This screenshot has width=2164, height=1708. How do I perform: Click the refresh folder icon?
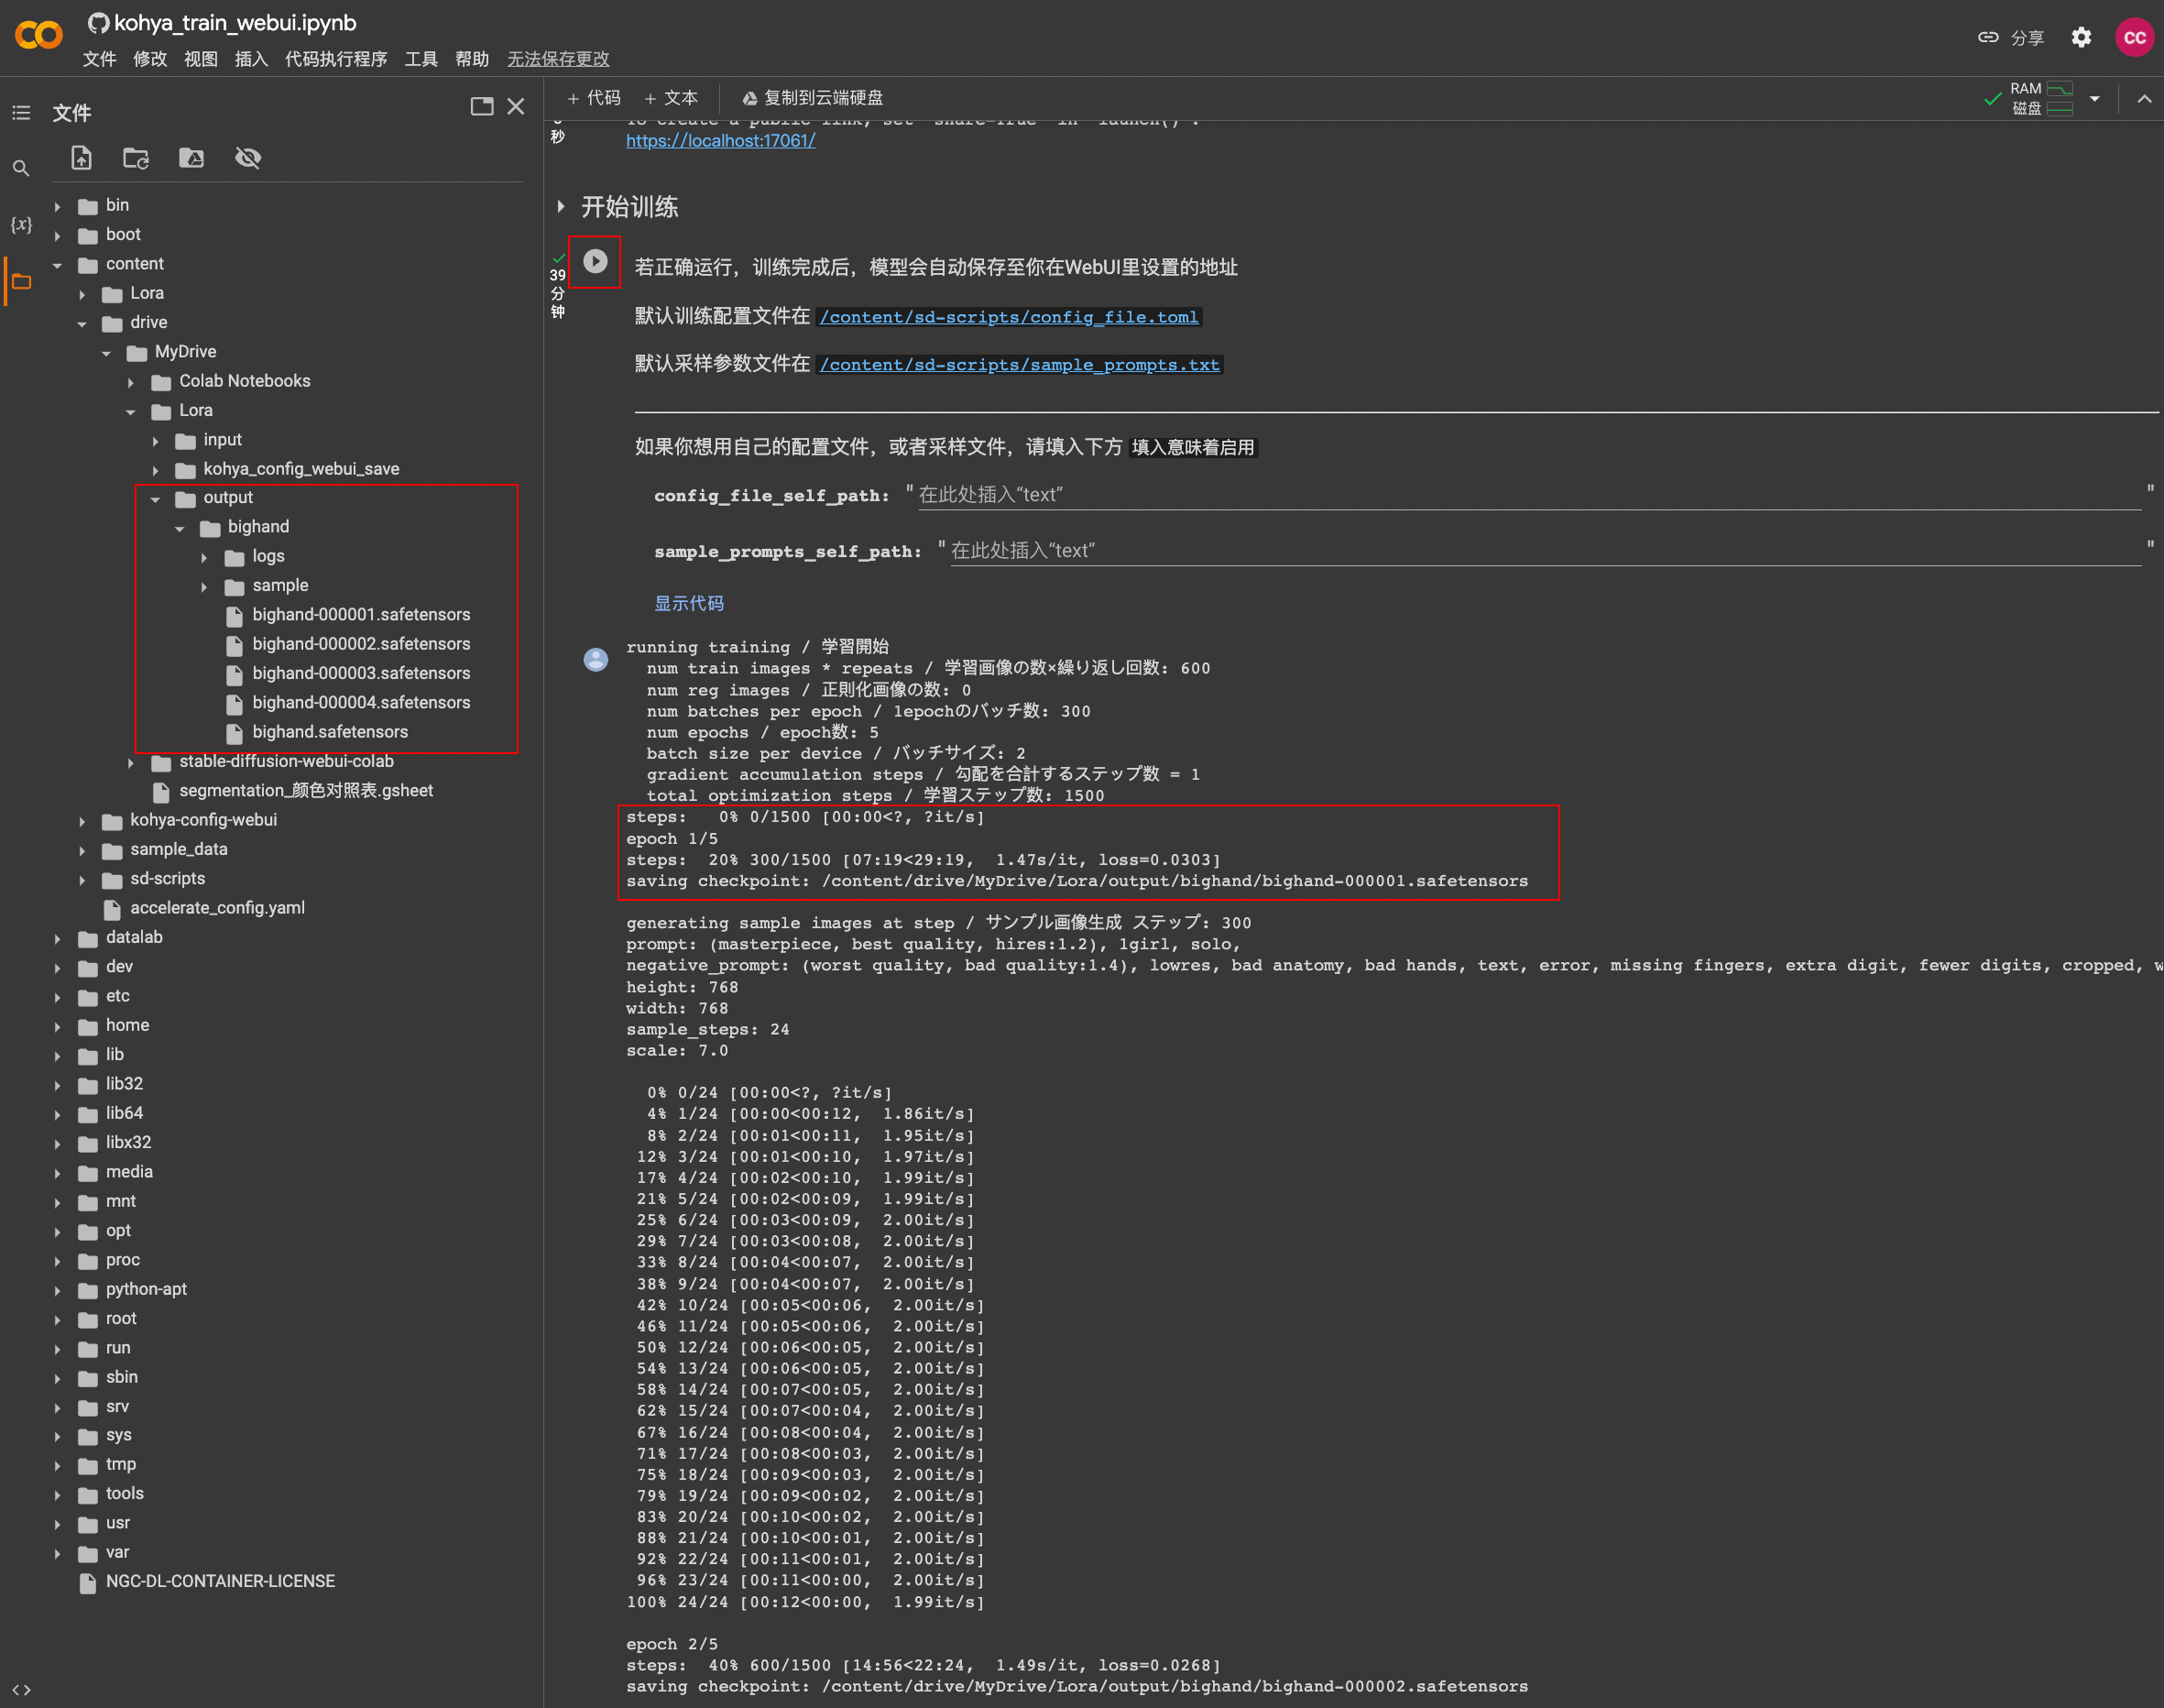pyautogui.click(x=135, y=158)
